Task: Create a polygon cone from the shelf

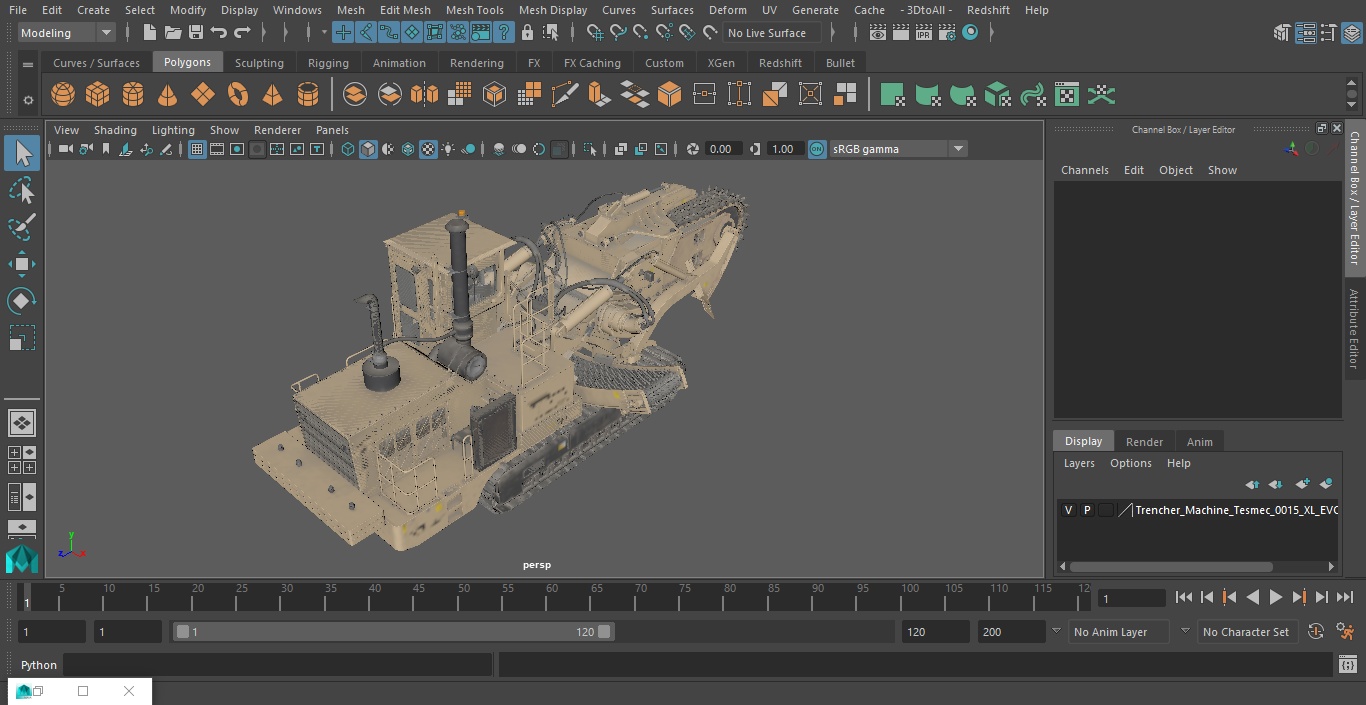Action: click(x=168, y=95)
